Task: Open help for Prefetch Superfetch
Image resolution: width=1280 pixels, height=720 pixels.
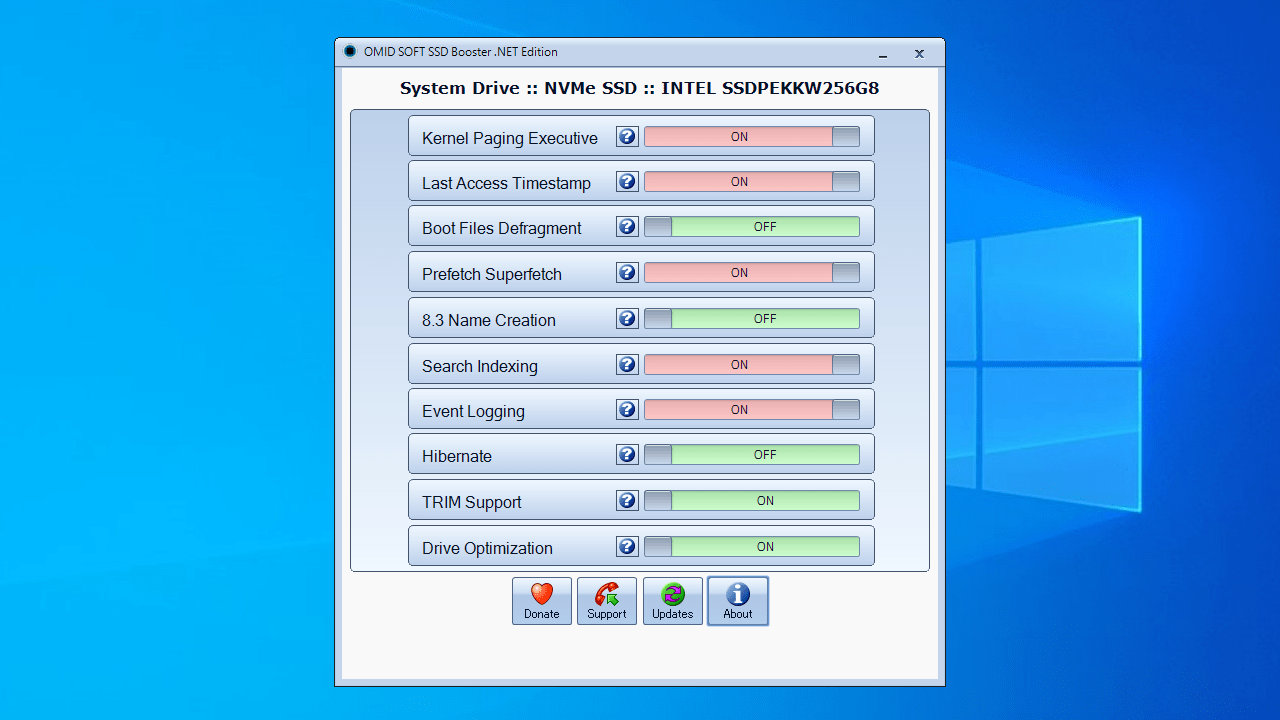Action: [x=627, y=273]
